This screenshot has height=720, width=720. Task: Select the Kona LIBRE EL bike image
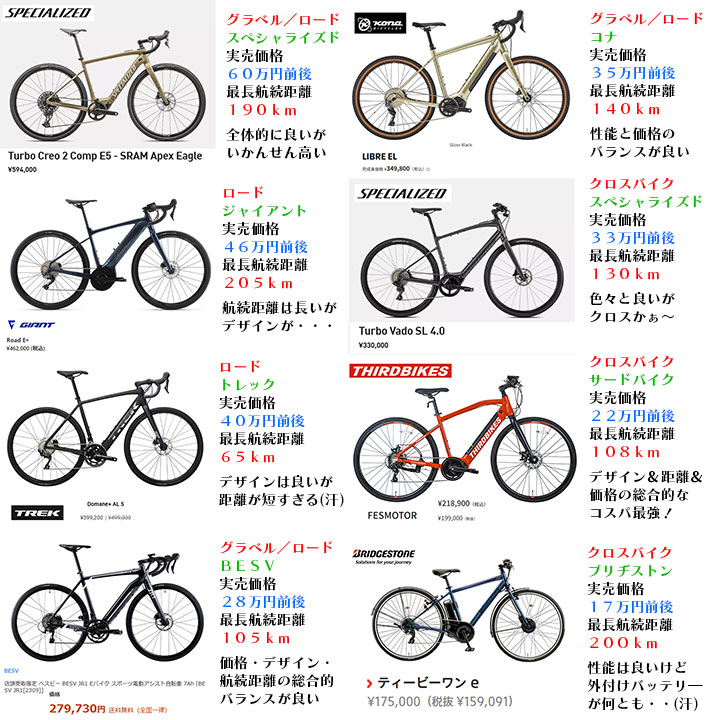coord(461,76)
